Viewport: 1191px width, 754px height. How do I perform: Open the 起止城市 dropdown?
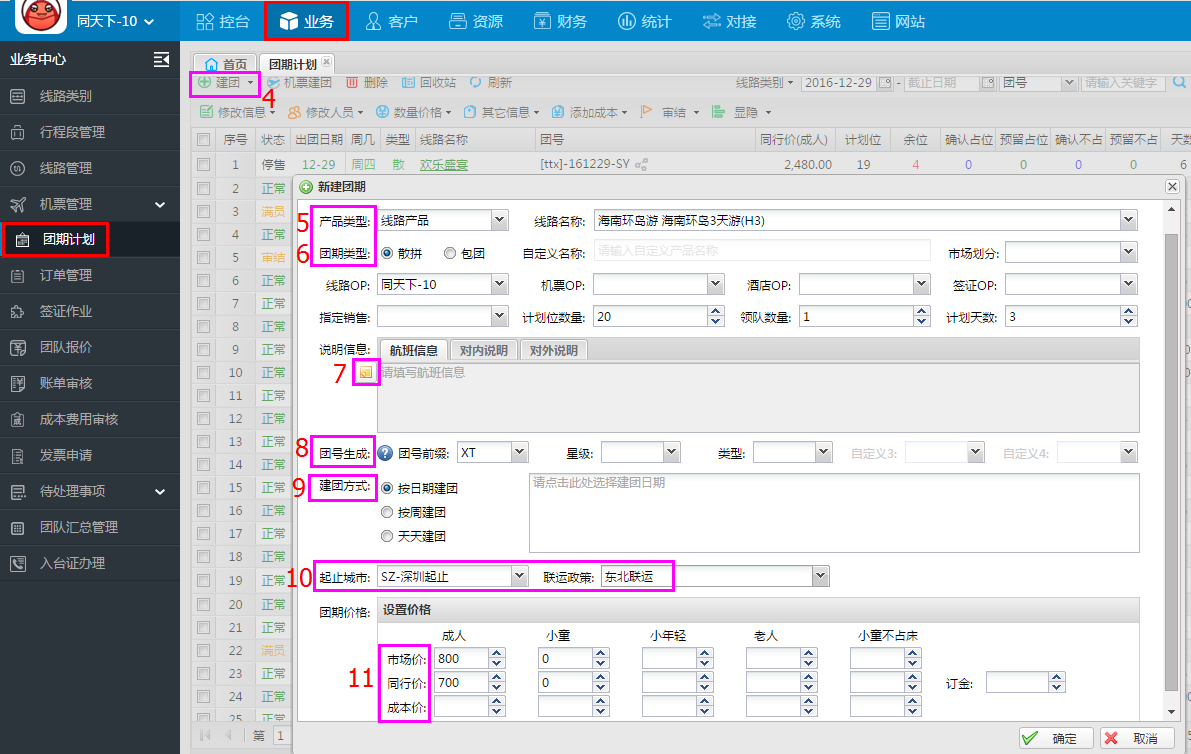[x=520, y=576]
